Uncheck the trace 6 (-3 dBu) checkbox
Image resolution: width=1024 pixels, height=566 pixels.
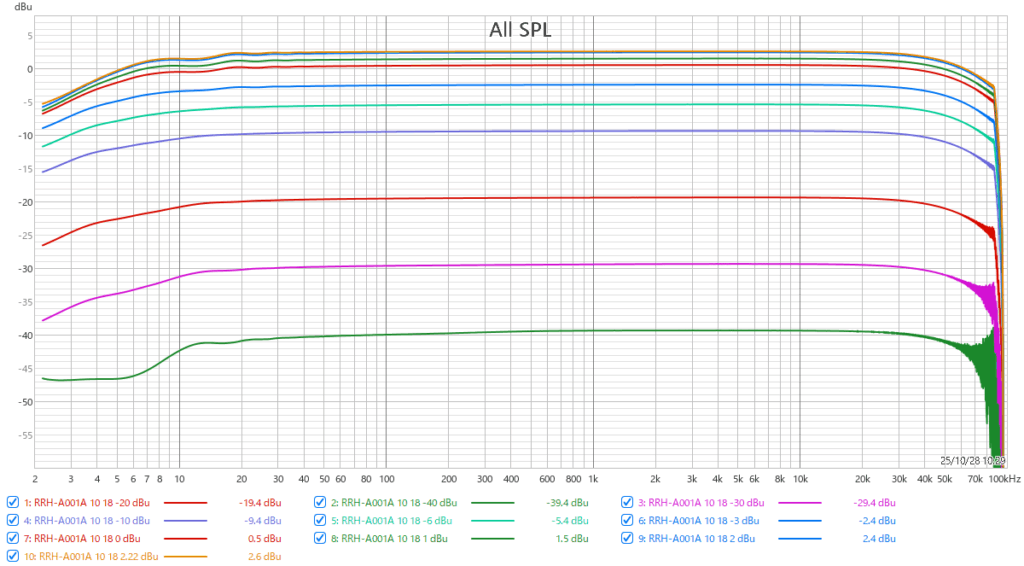tap(628, 520)
